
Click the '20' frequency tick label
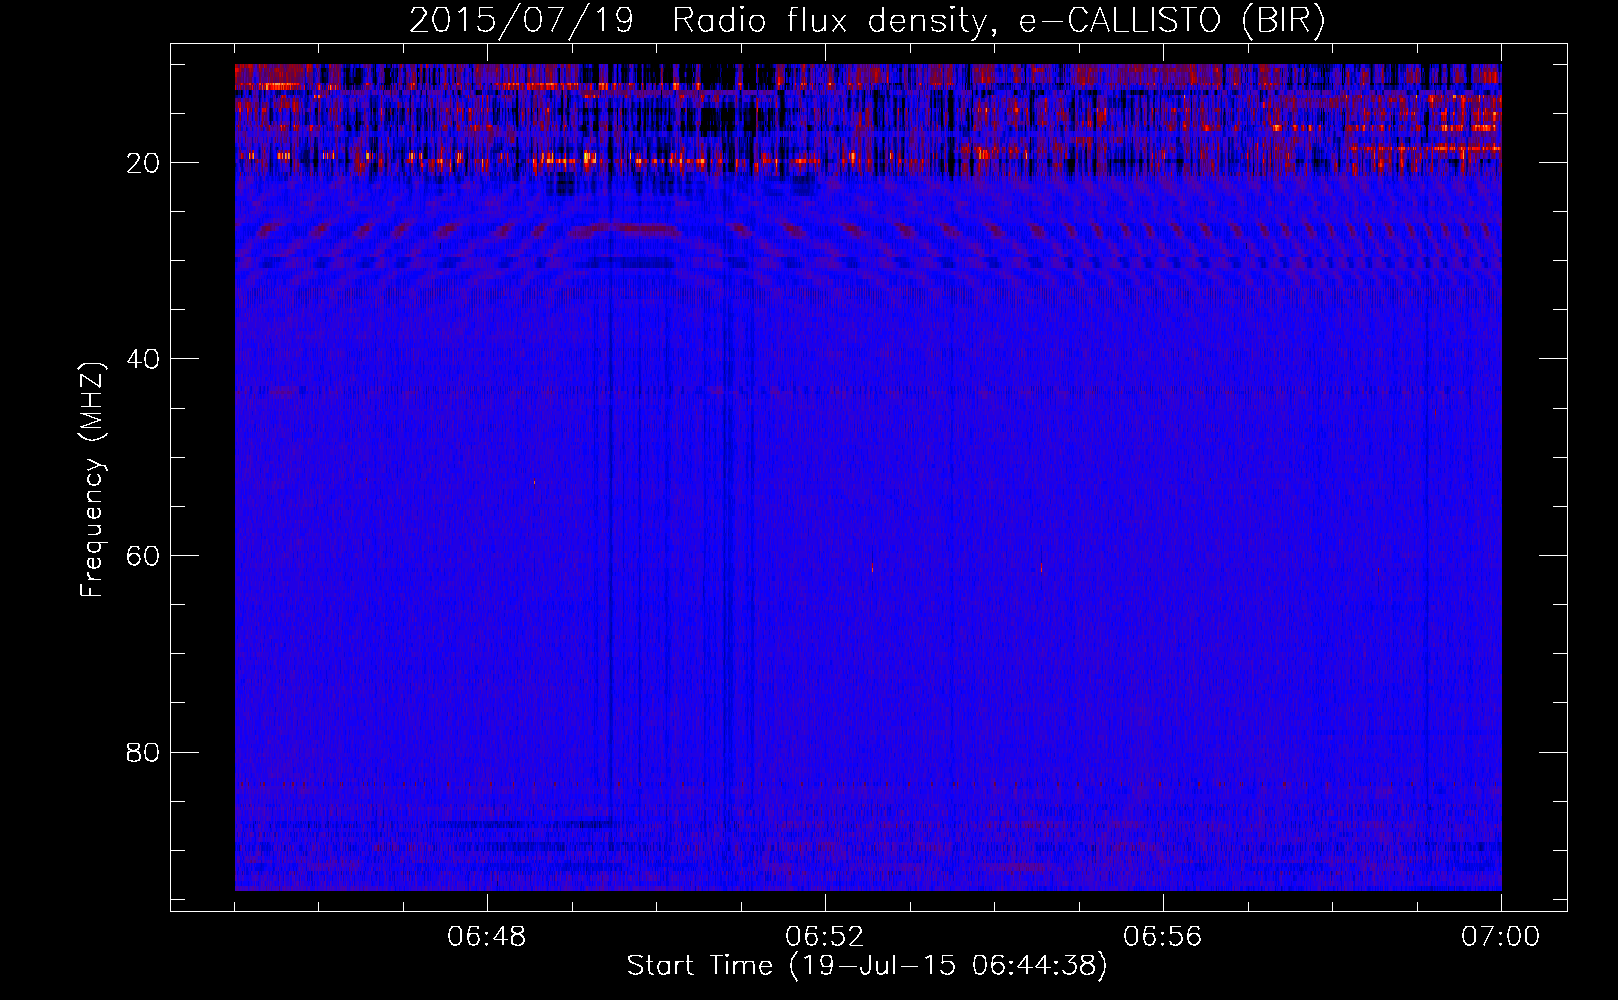[144, 163]
